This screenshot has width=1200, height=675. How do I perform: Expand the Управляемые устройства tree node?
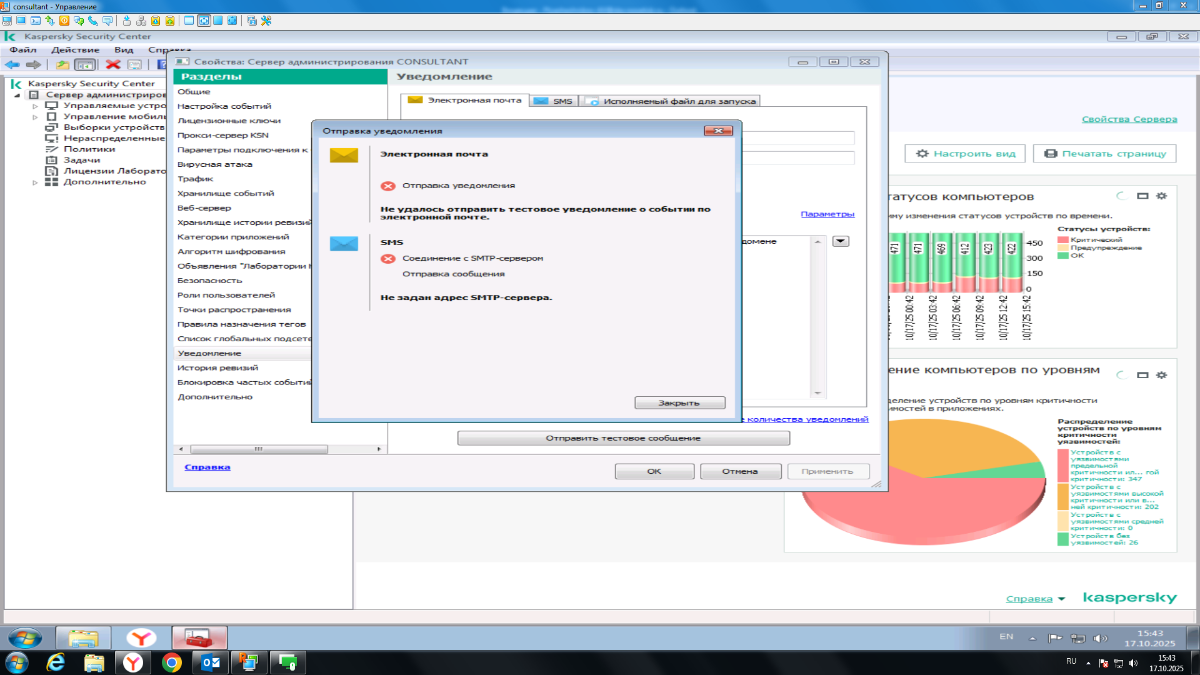point(35,105)
